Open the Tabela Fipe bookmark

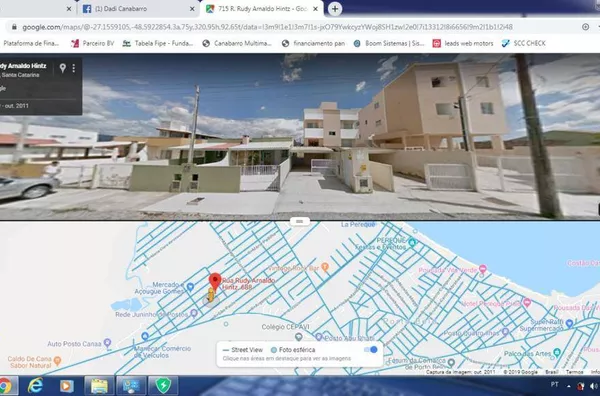click(x=158, y=43)
